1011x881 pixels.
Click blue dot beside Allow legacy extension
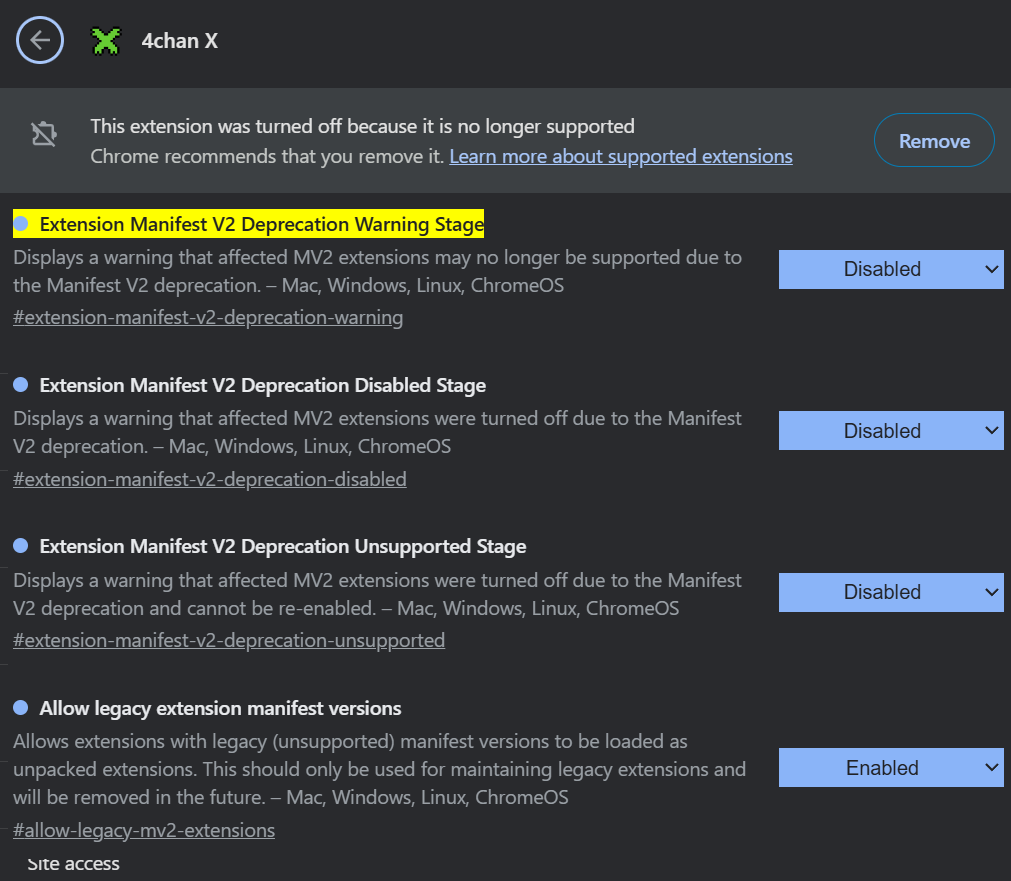point(21,708)
